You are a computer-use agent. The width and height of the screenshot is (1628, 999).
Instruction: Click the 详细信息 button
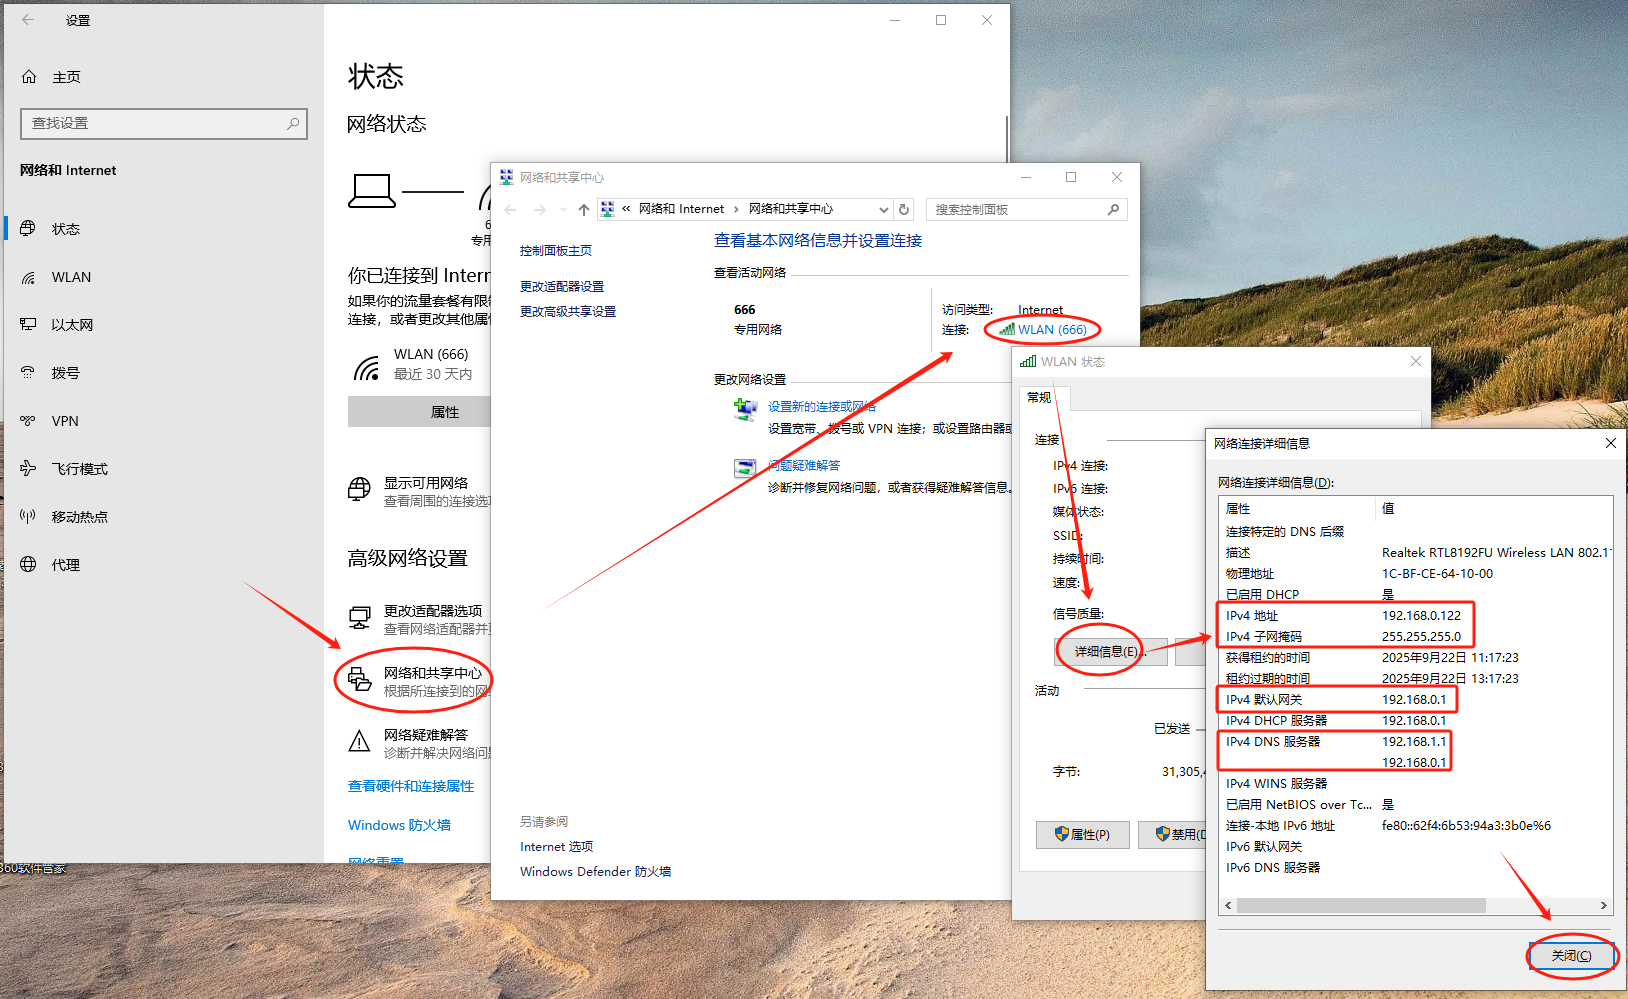pos(1106,652)
